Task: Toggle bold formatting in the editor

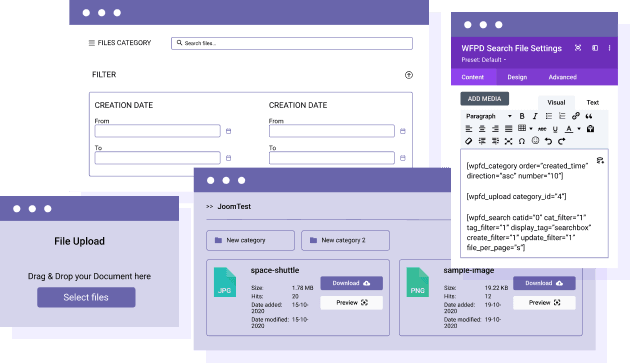Action: pyautogui.click(x=522, y=116)
